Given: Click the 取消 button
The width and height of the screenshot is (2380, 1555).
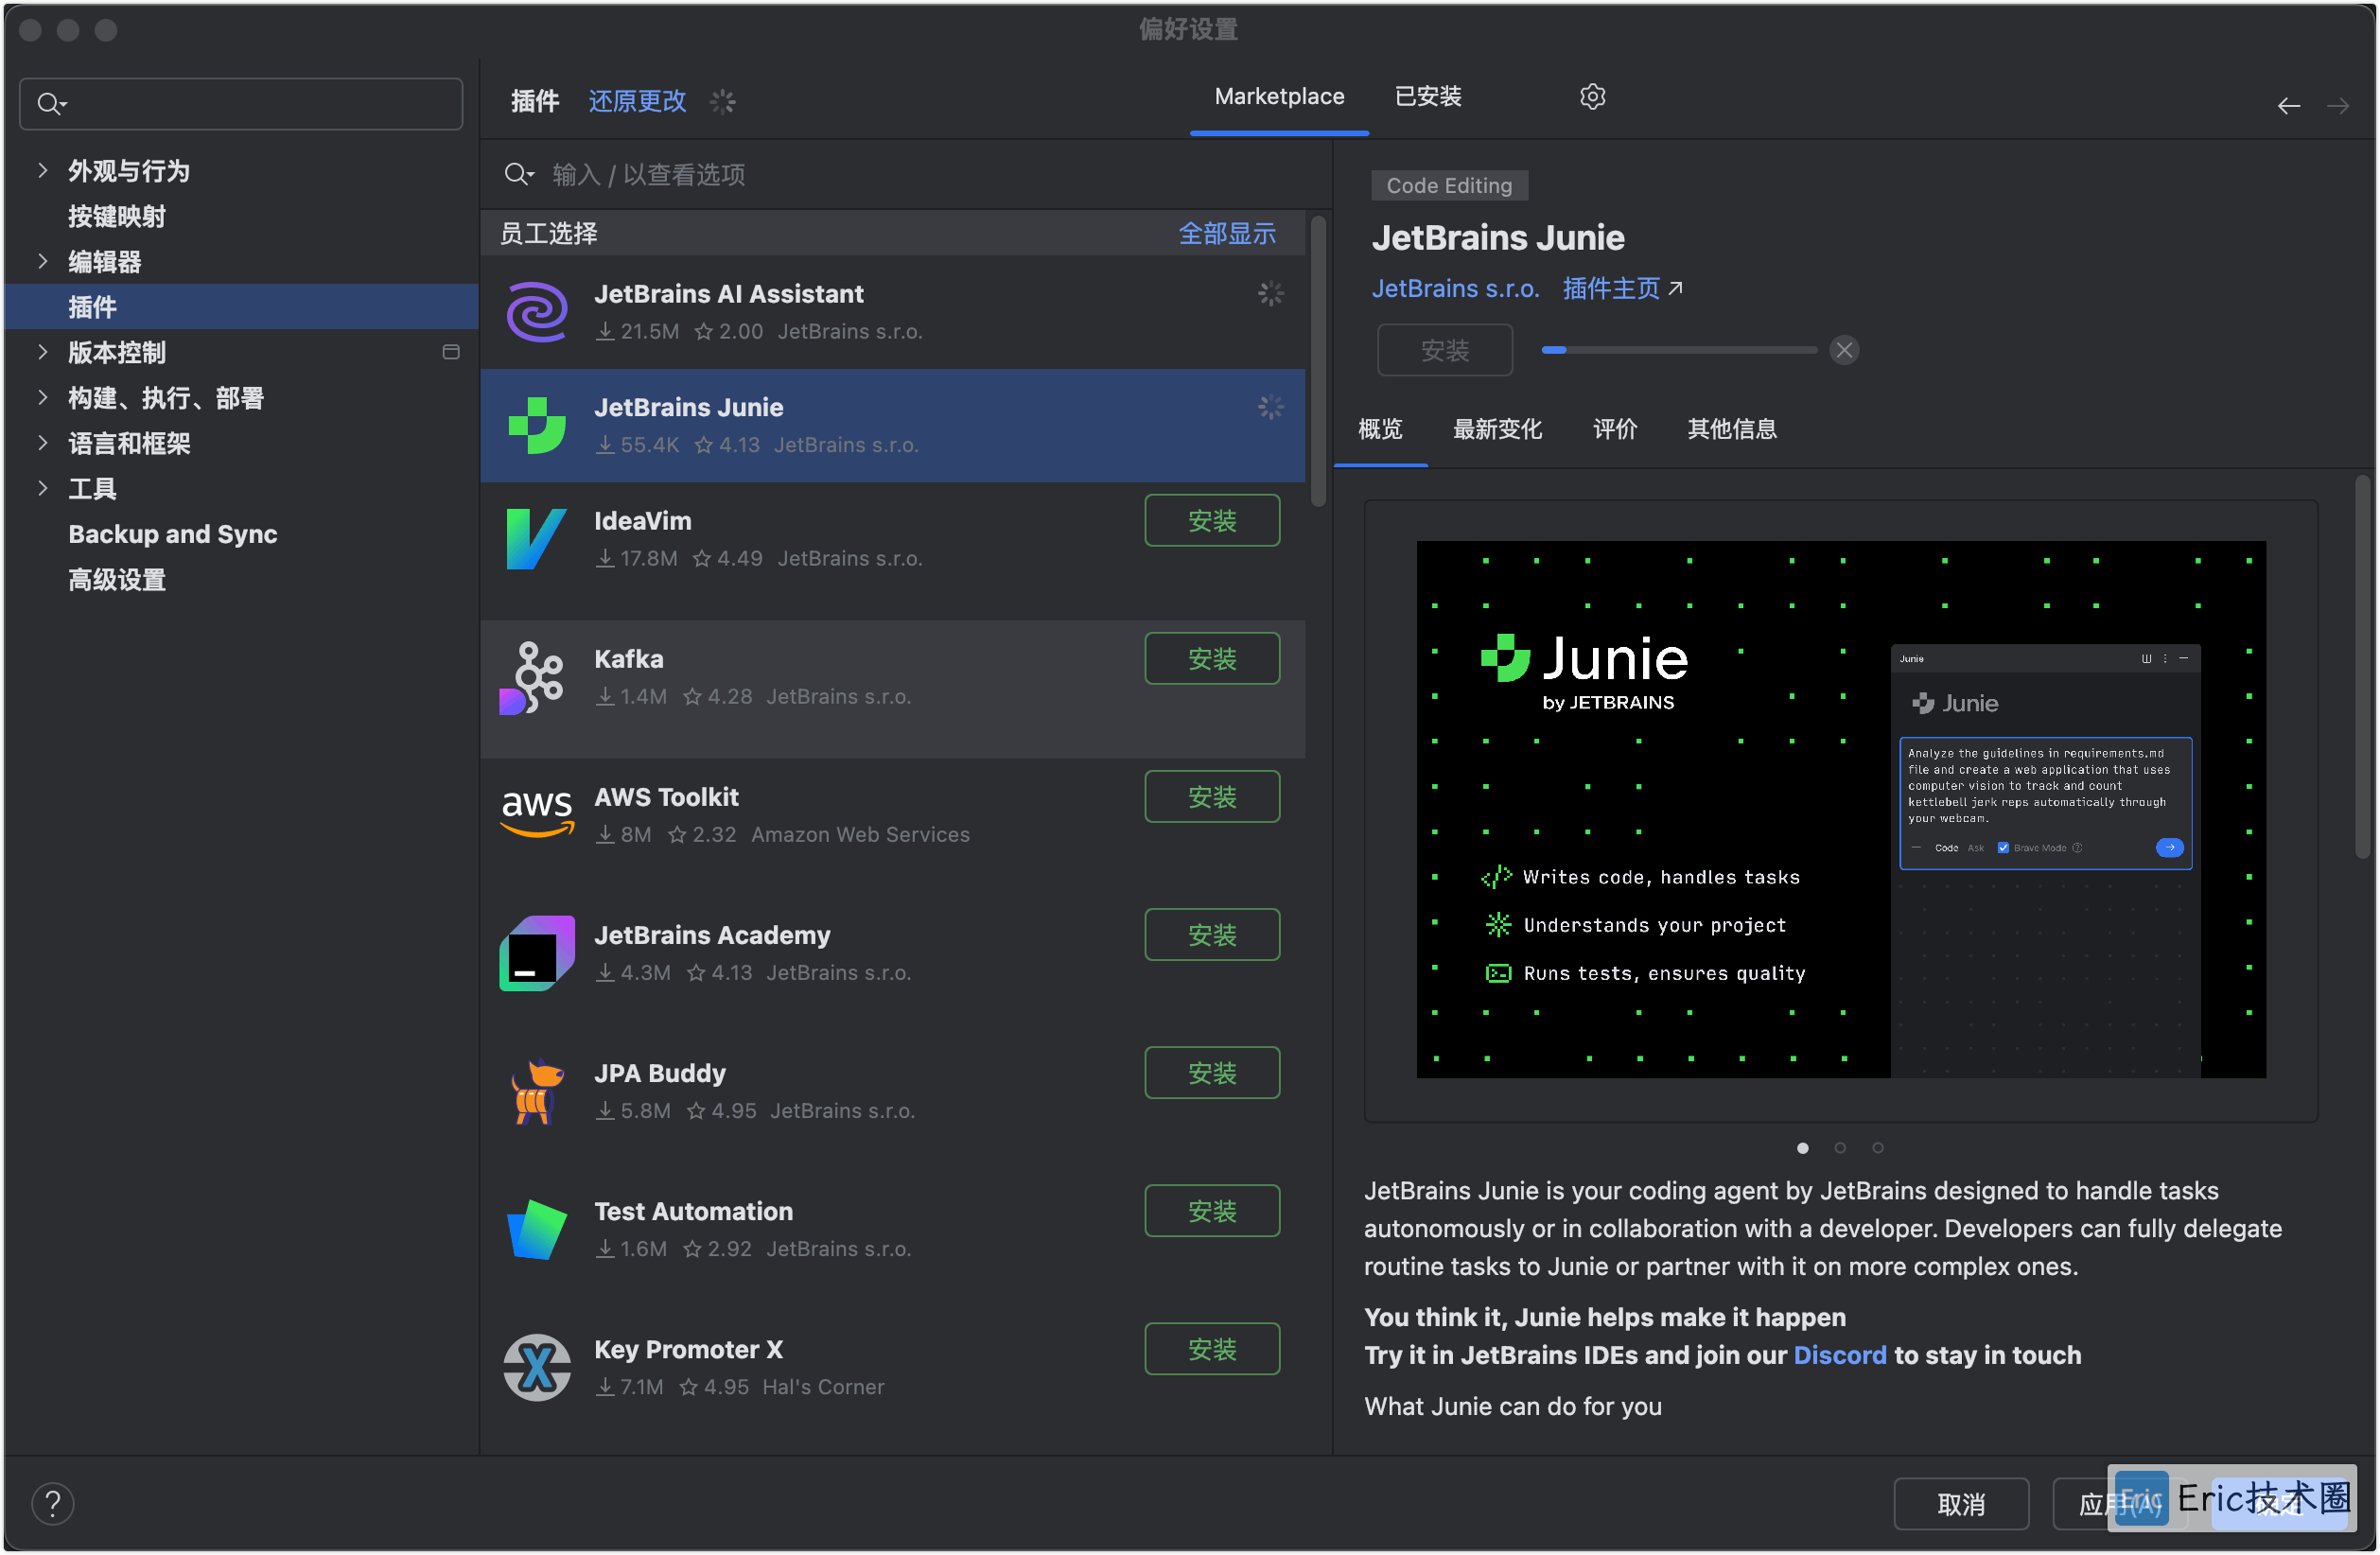Looking at the screenshot, I should pyautogui.click(x=1960, y=1503).
